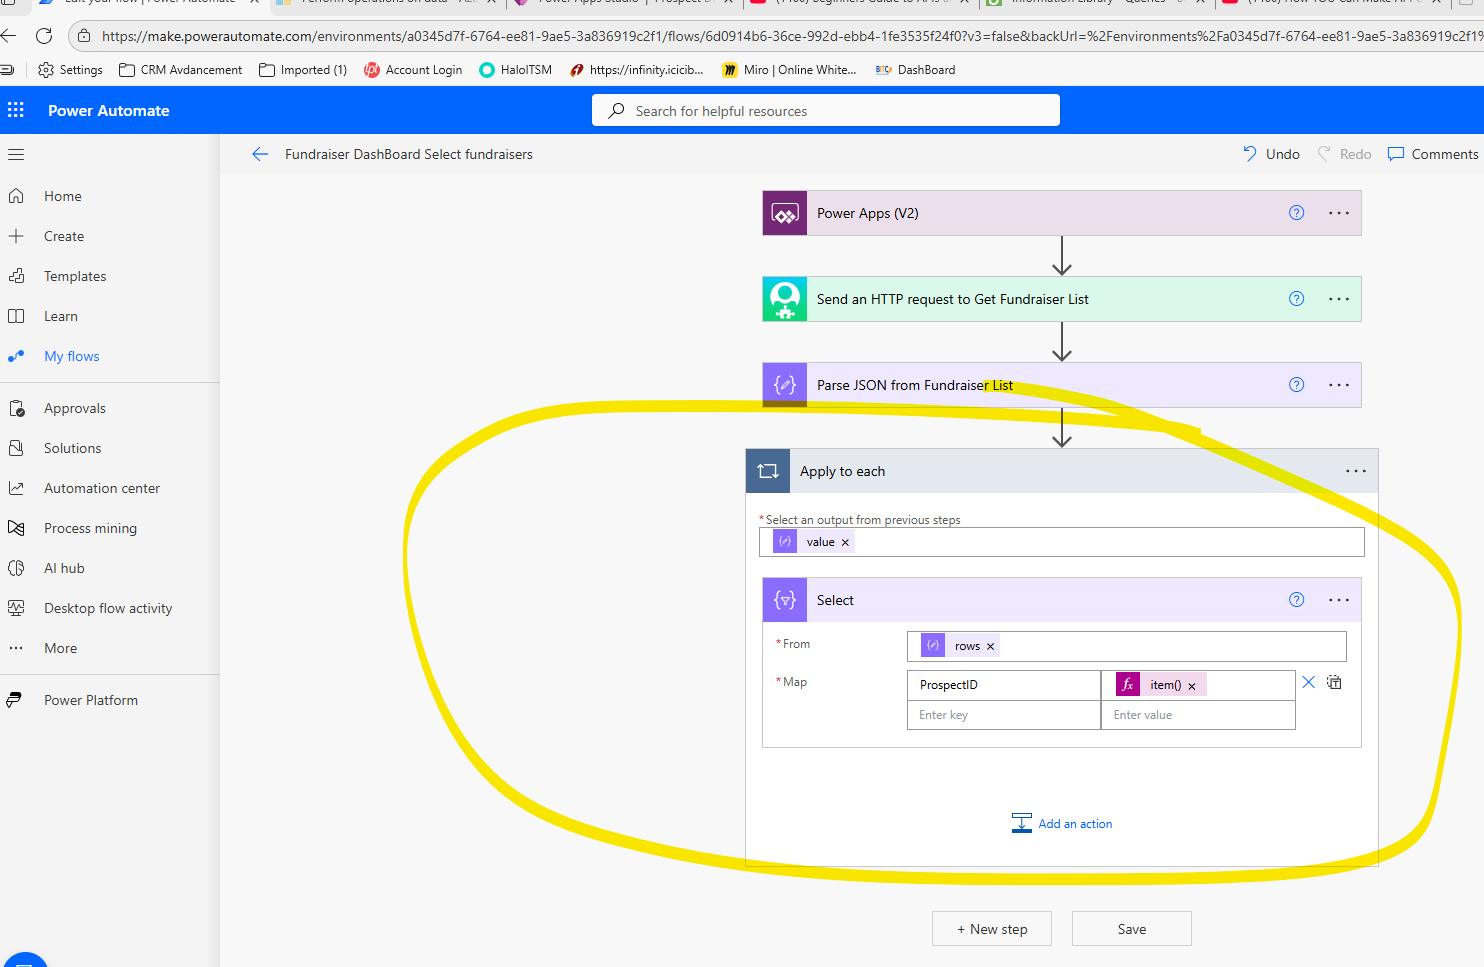Screen dimensions: 1484x967
Task: Click the search for helpful resources box
Action: click(x=826, y=111)
